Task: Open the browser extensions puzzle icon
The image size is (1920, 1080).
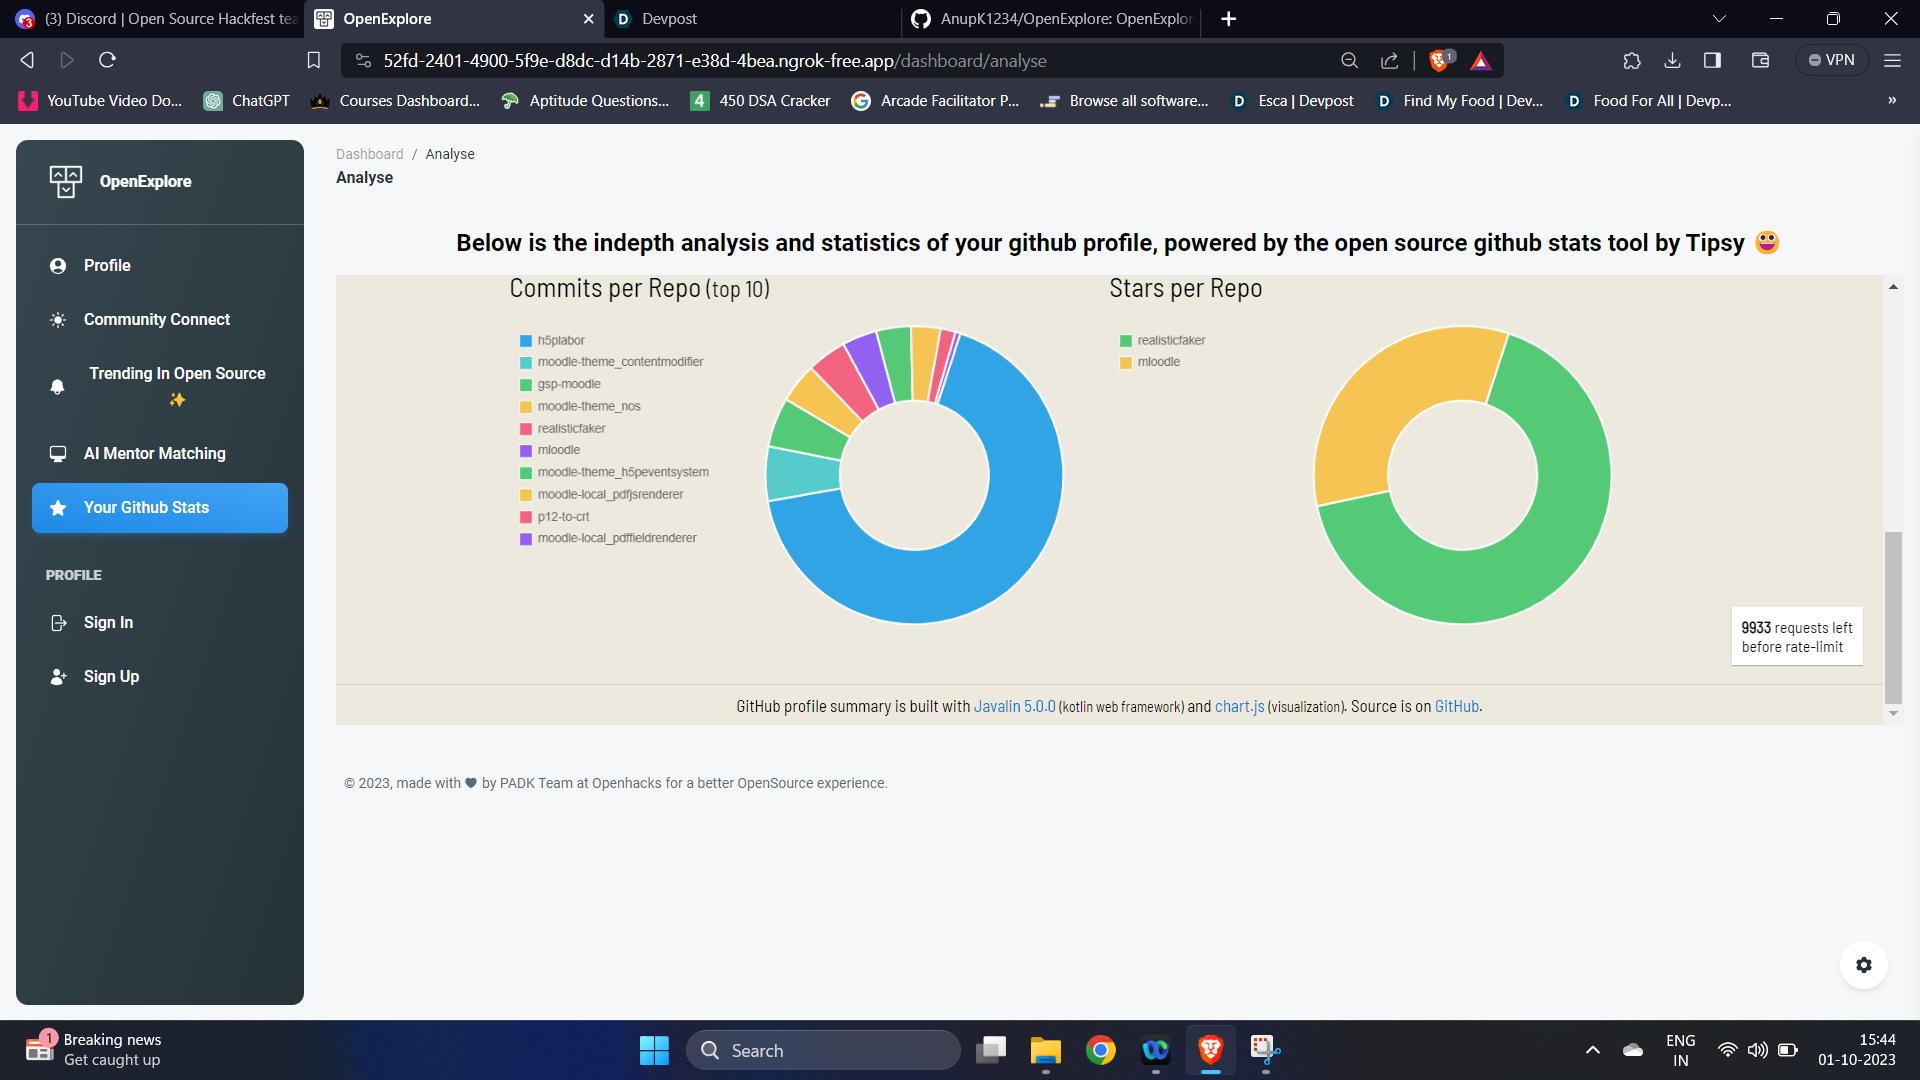Action: [x=1632, y=61]
